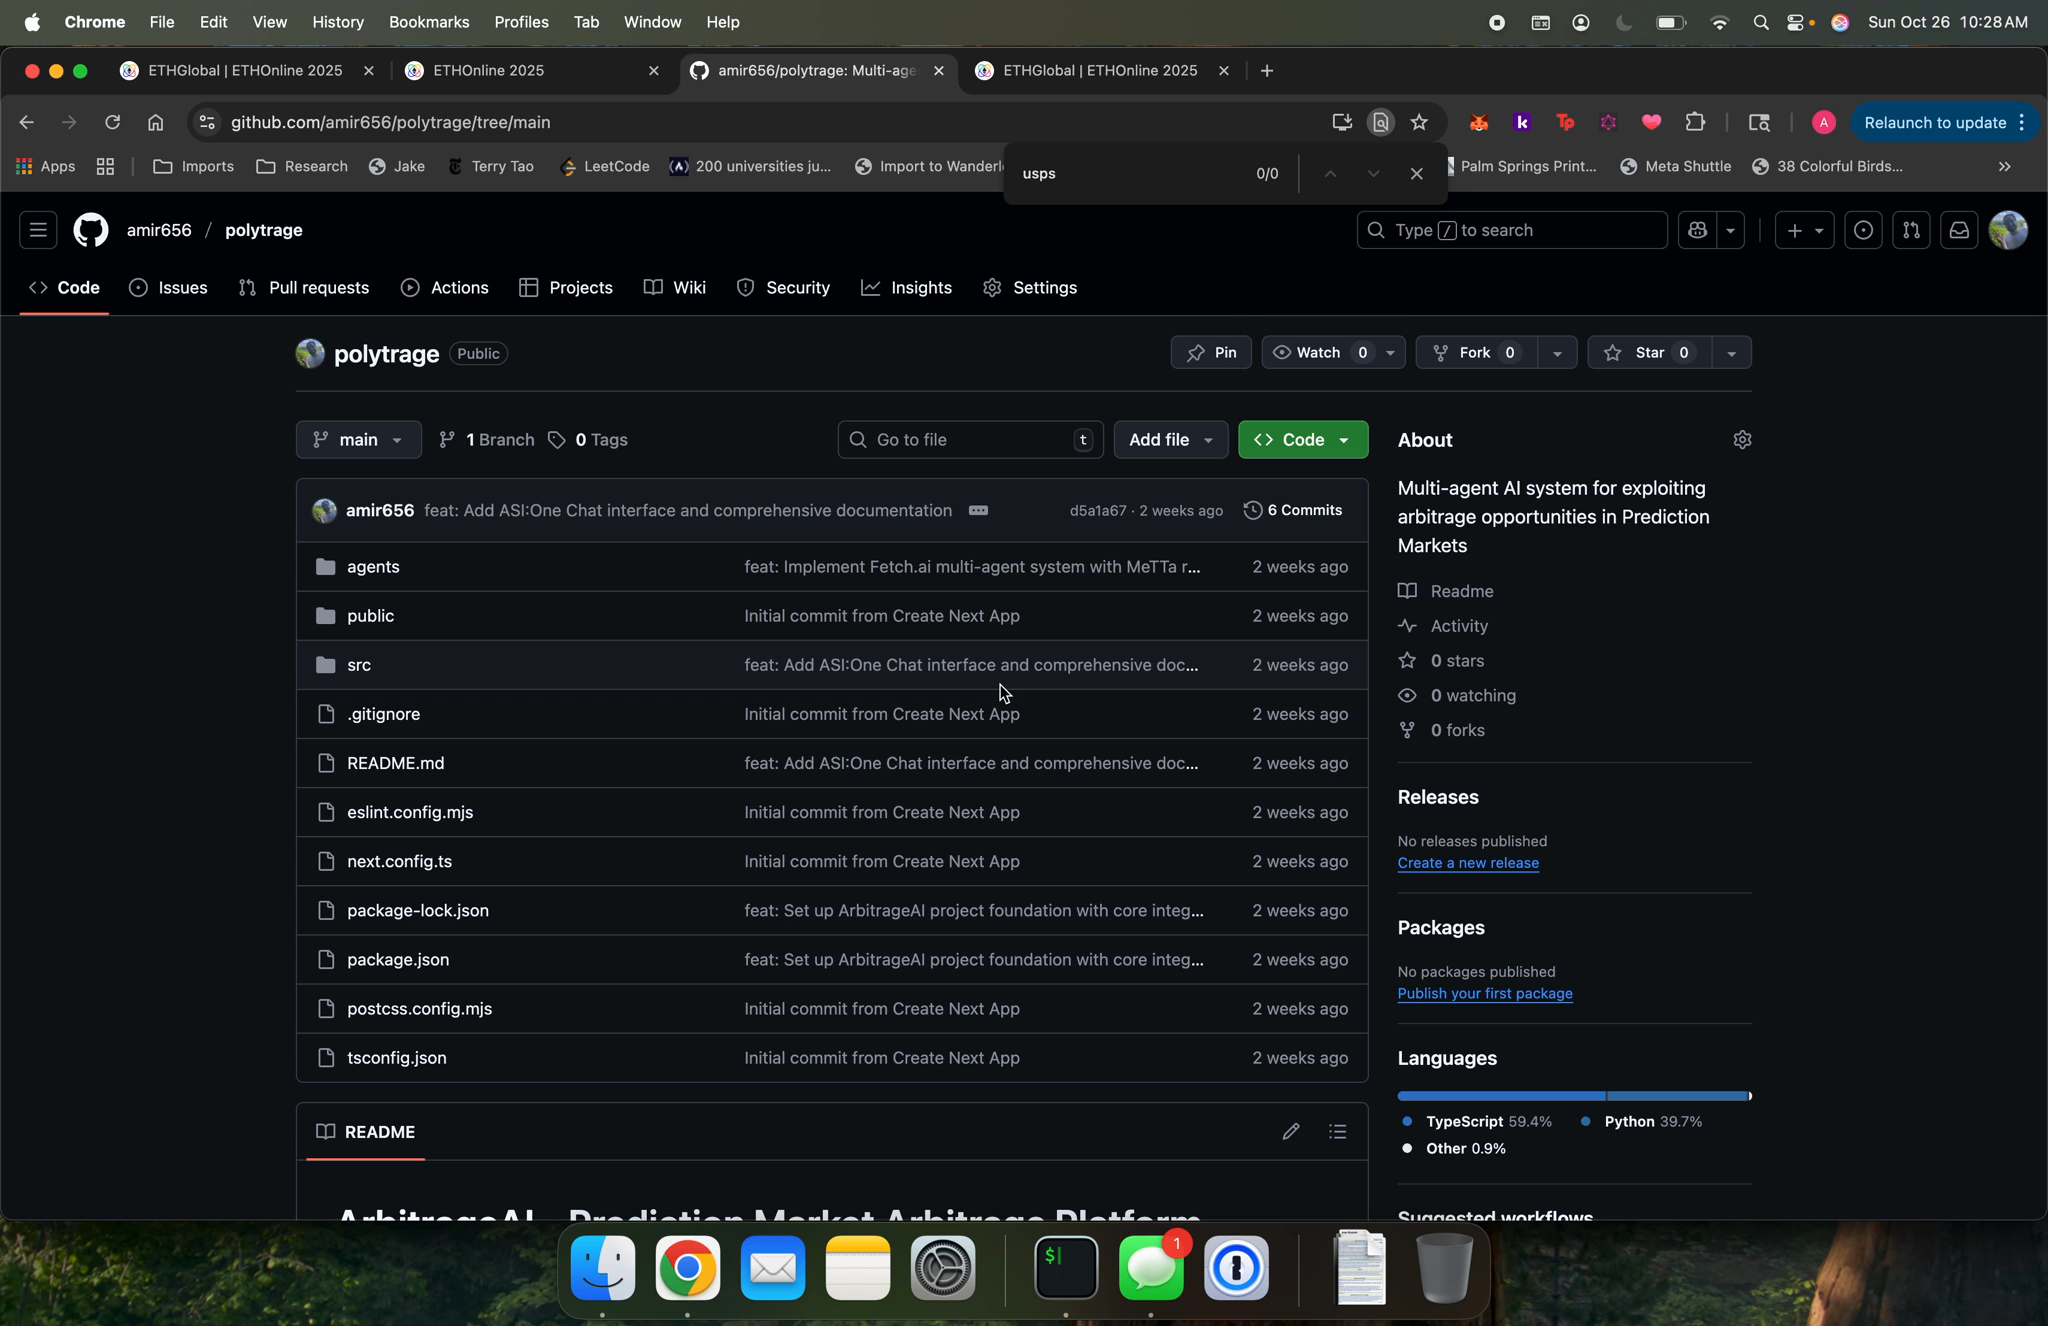The height and width of the screenshot is (1326, 2048).
Task: Expand the green Code dropdown
Action: [x=1303, y=440]
